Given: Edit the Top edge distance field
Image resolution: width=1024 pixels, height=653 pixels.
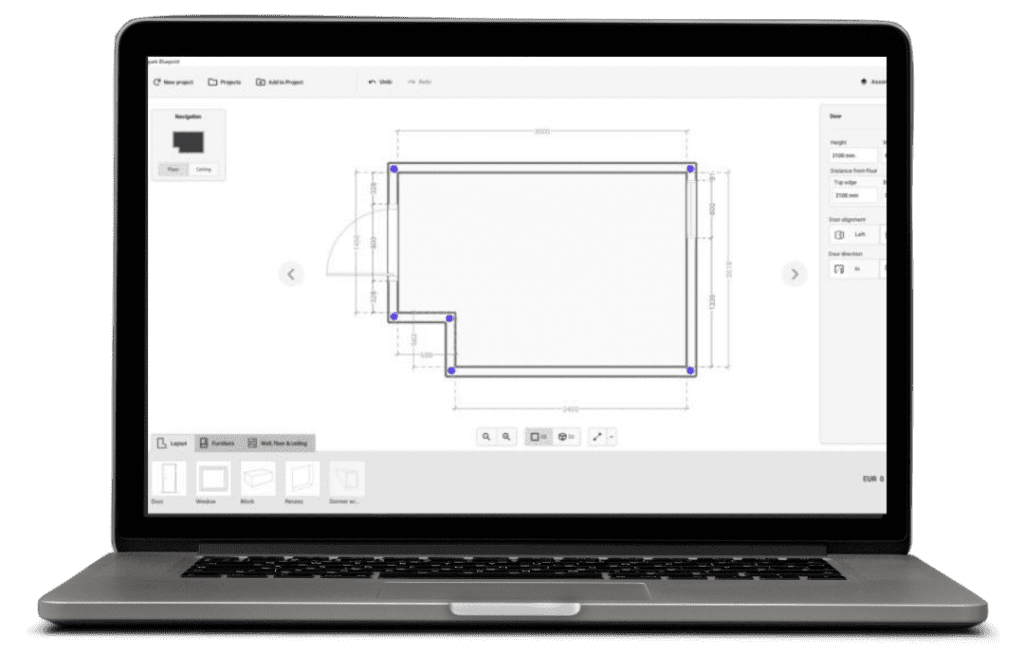Looking at the screenshot, I should (856, 196).
